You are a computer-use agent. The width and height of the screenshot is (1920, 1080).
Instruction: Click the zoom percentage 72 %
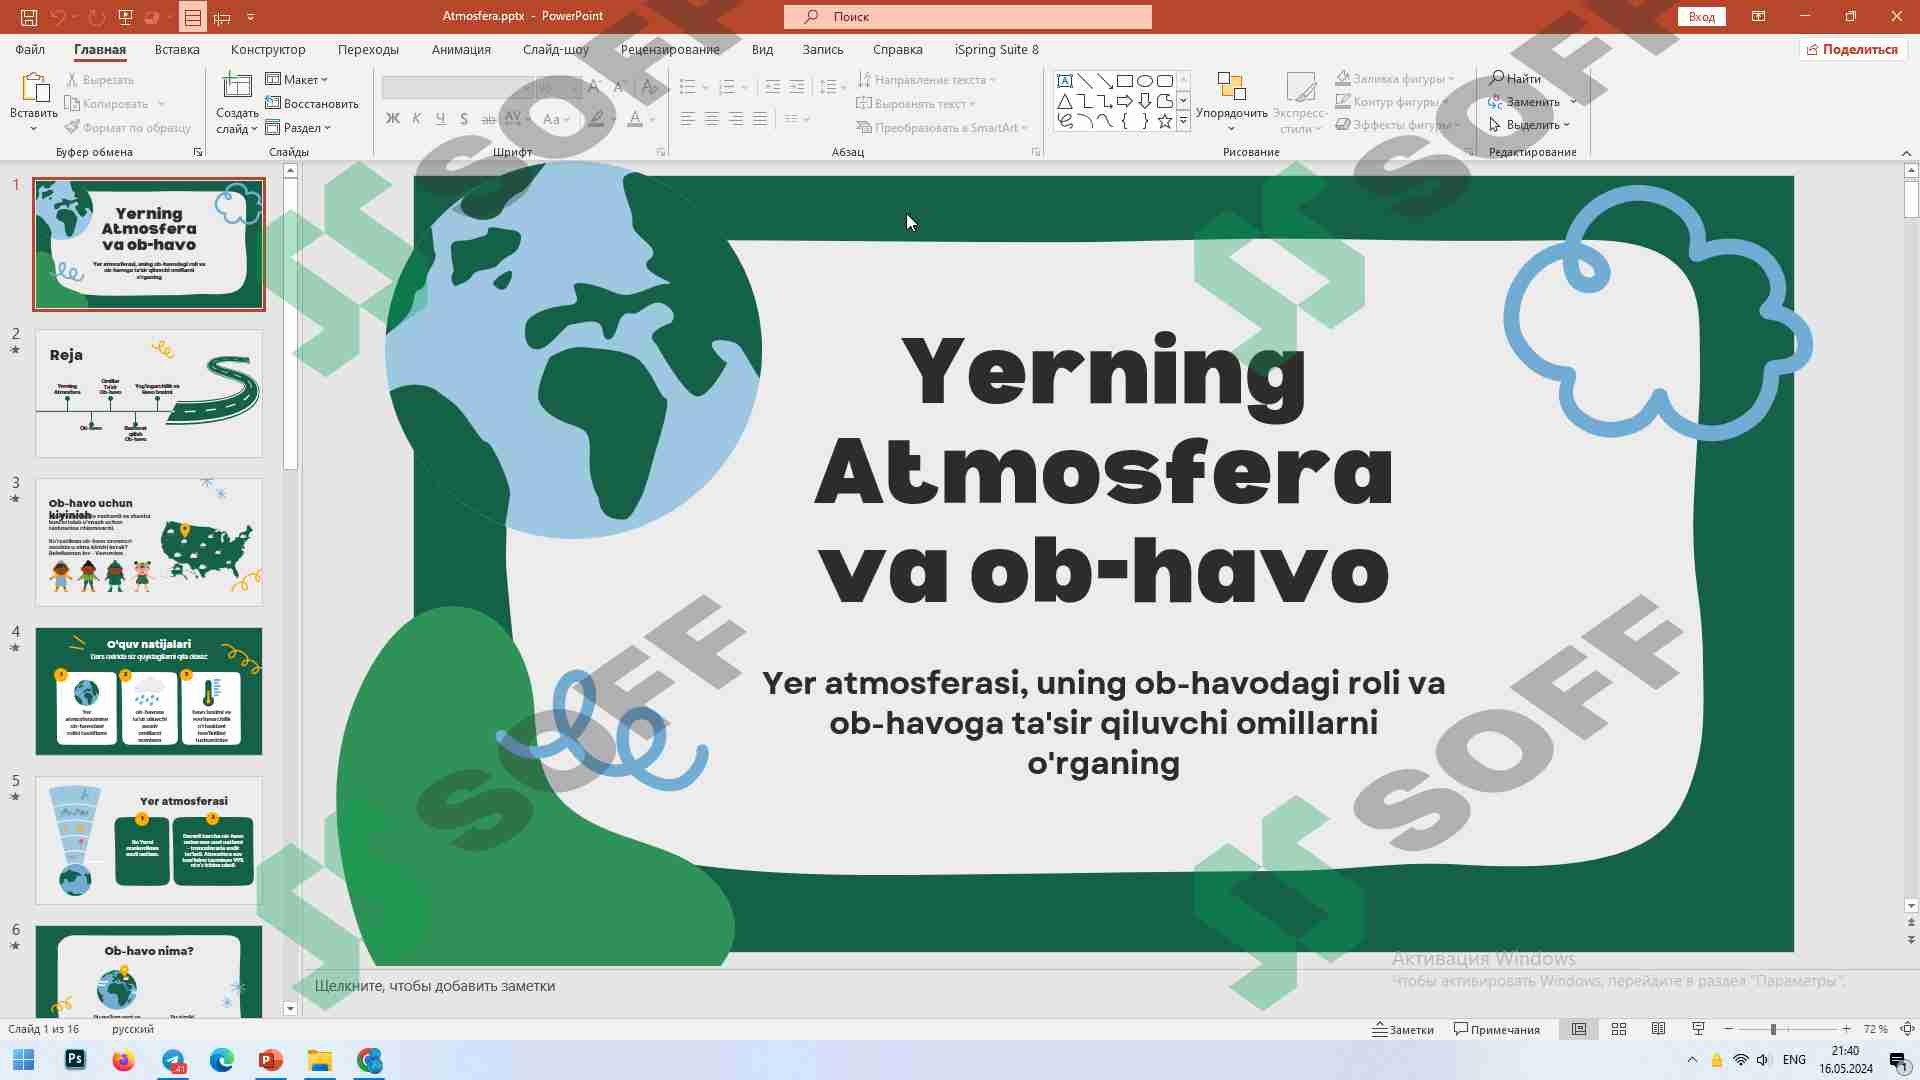[x=1875, y=1029]
